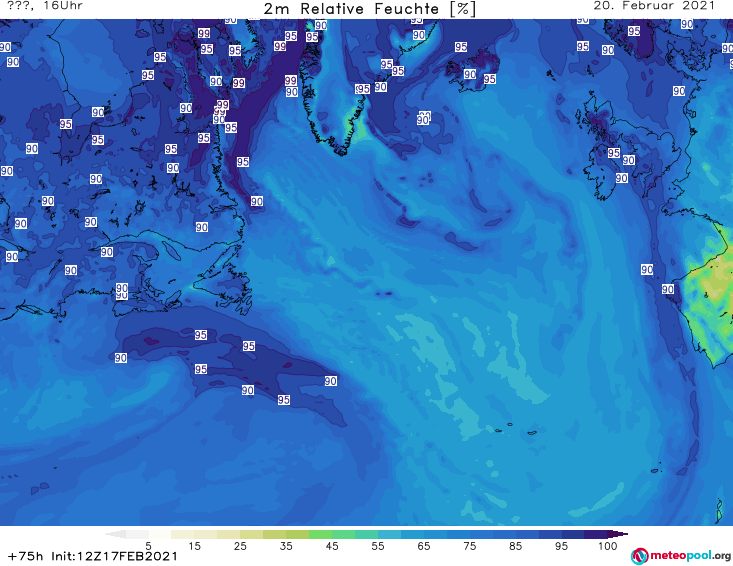Click the legend tick label '35'
The image size is (733, 566).
[x=286, y=546]
